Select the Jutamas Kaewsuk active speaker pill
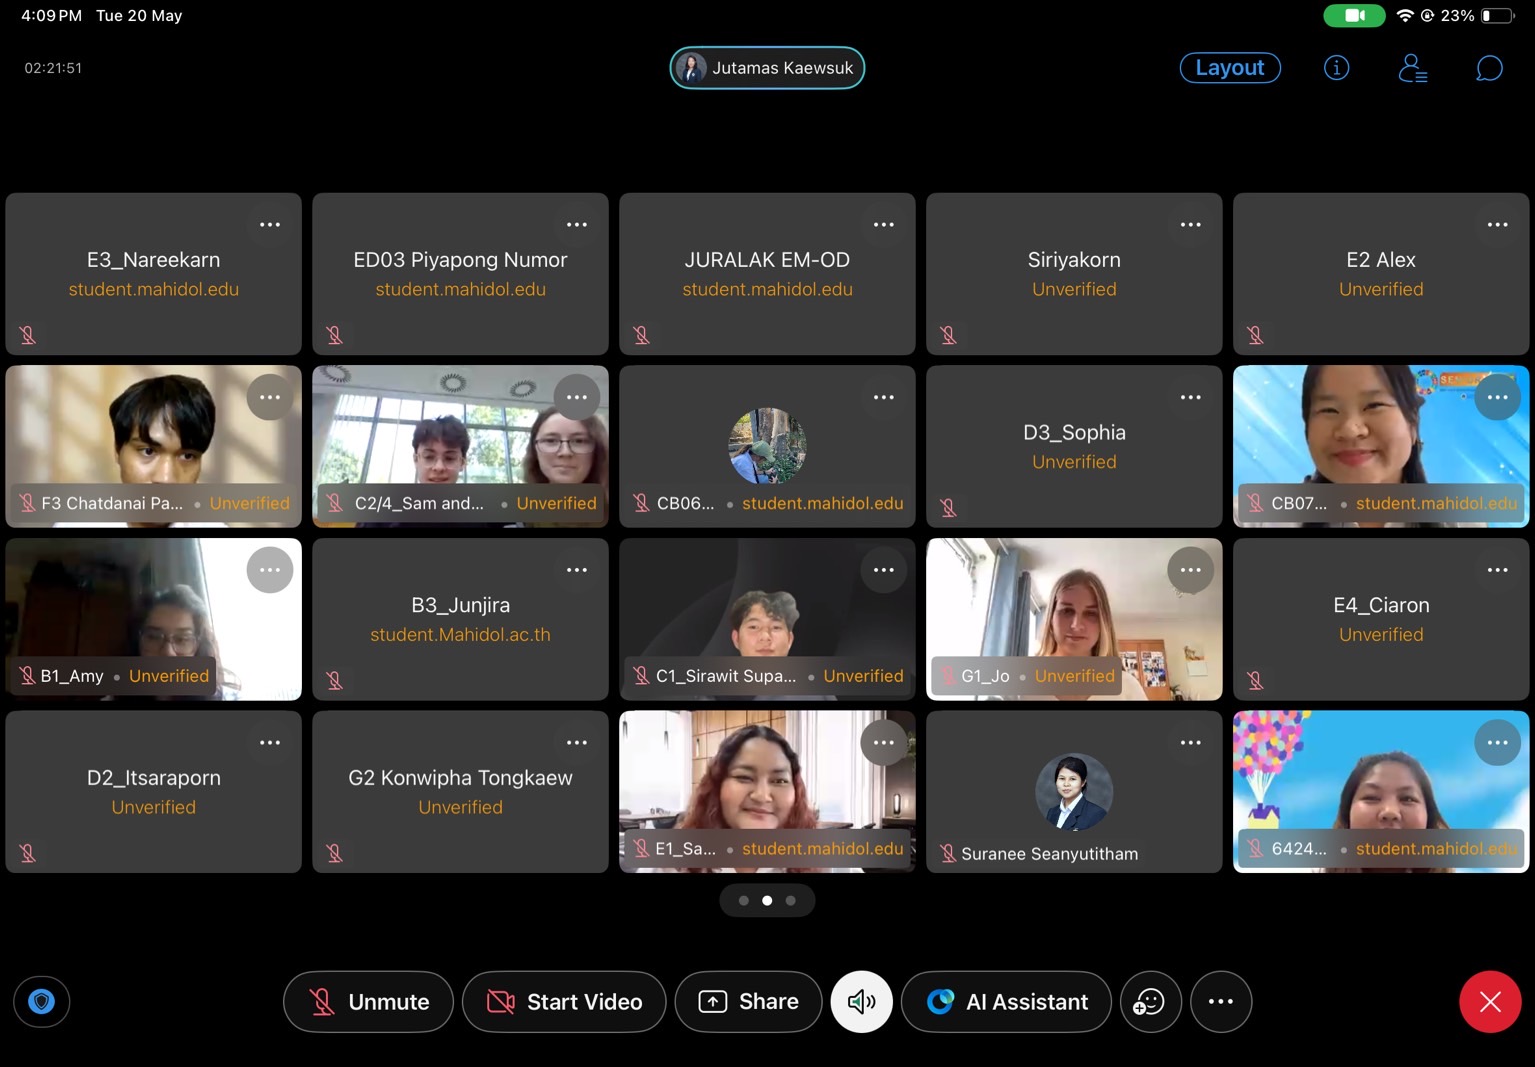This screenshot has width=1535, height=1067. click(767, 68)
